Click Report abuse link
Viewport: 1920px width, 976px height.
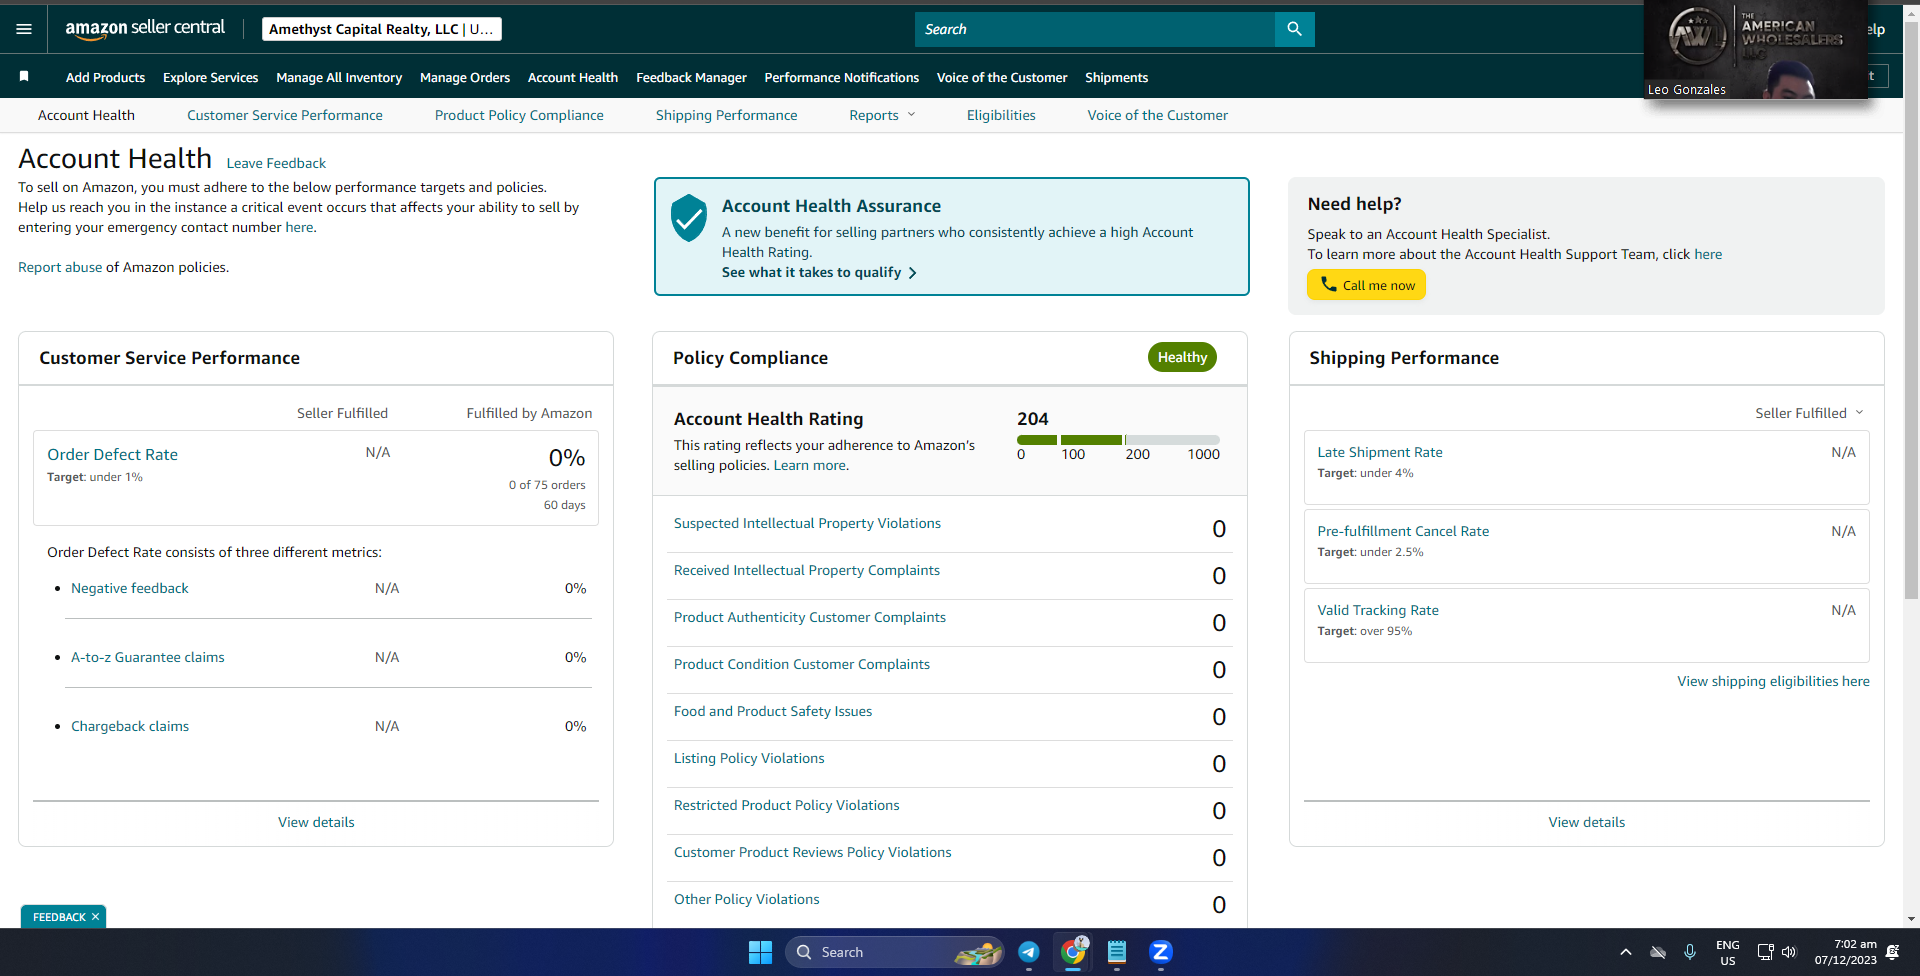point(60,267)
